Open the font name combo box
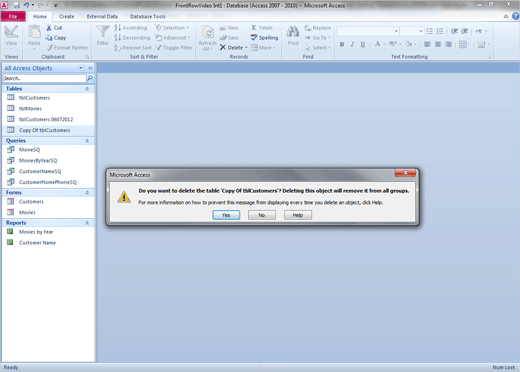The image size is (520, 372). tap(368, 31)
